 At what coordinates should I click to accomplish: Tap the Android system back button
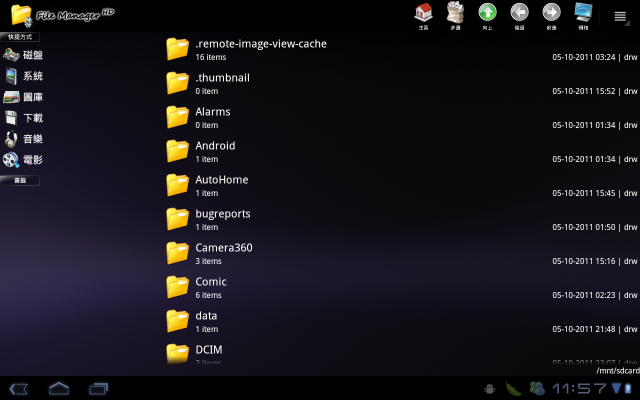pos(19,389)
